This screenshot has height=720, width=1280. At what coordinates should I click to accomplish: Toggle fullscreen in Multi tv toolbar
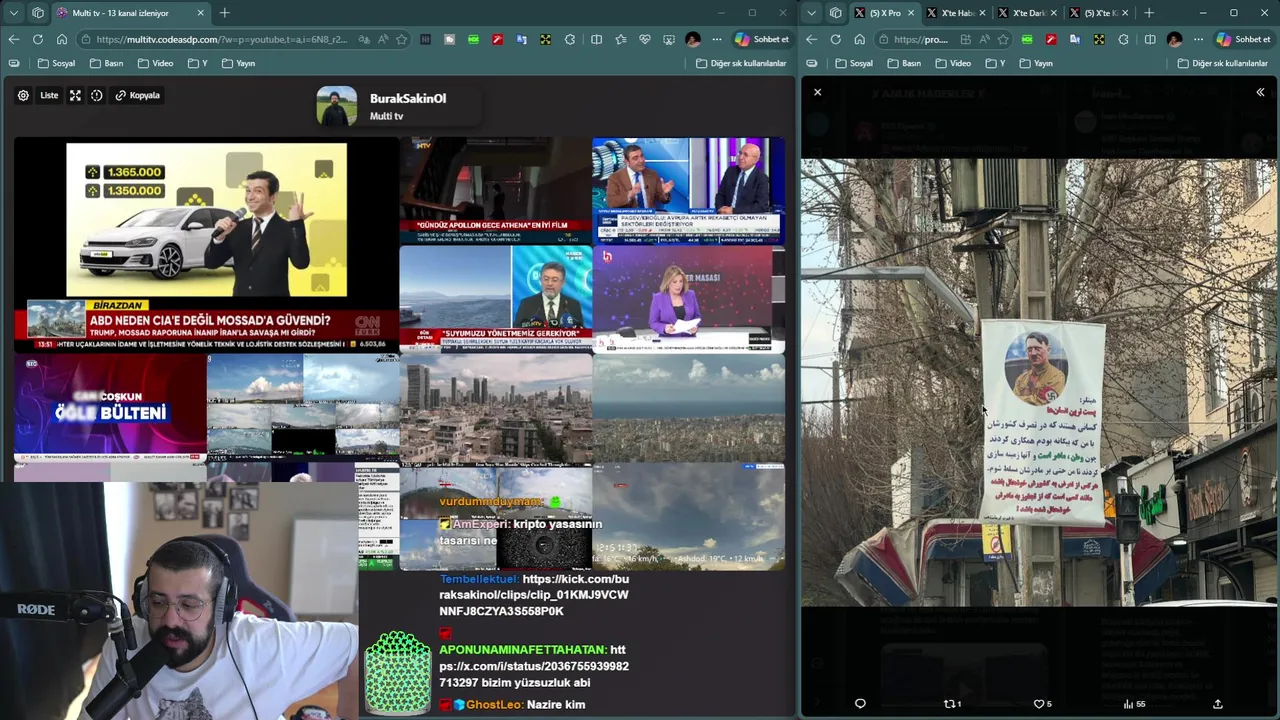coord(75,95)
